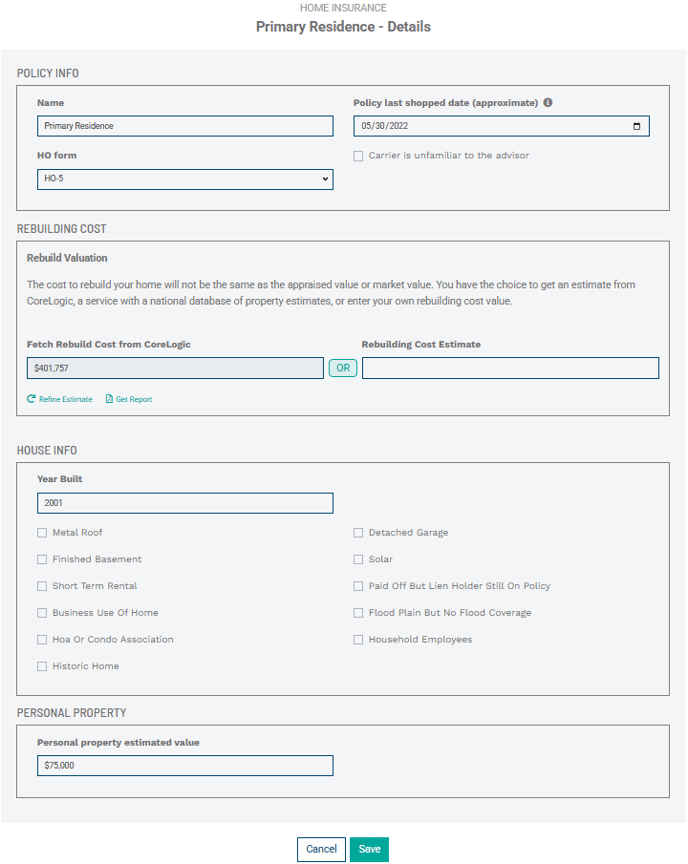Click the Get Report document icon
This screenshot has height=864, width=688.
click(109, 399)
